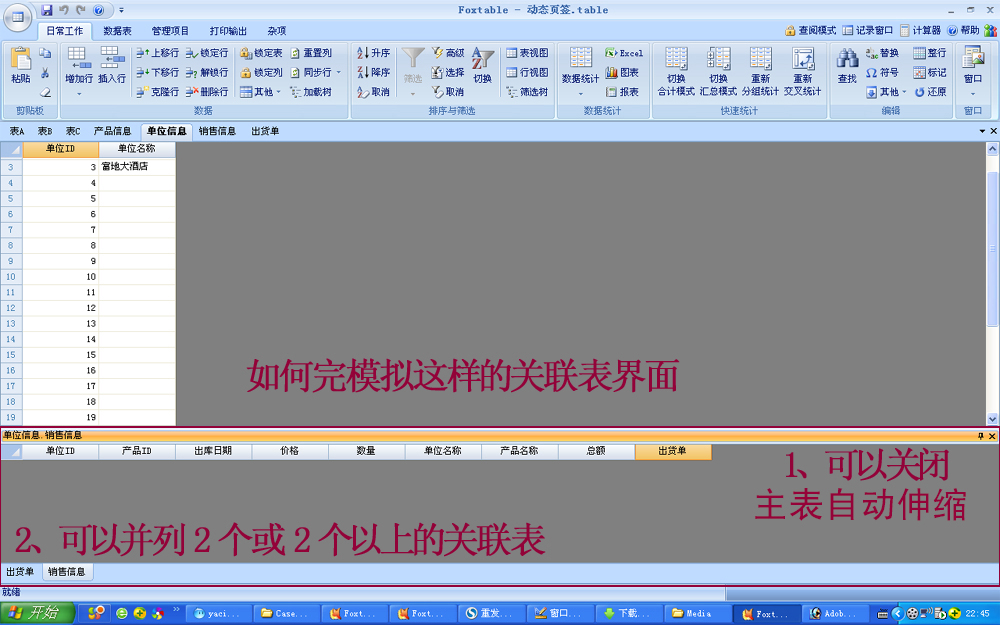Unlock the row using 解锁行
This screenshot has height=625, width=1000.
click(207, 72)
